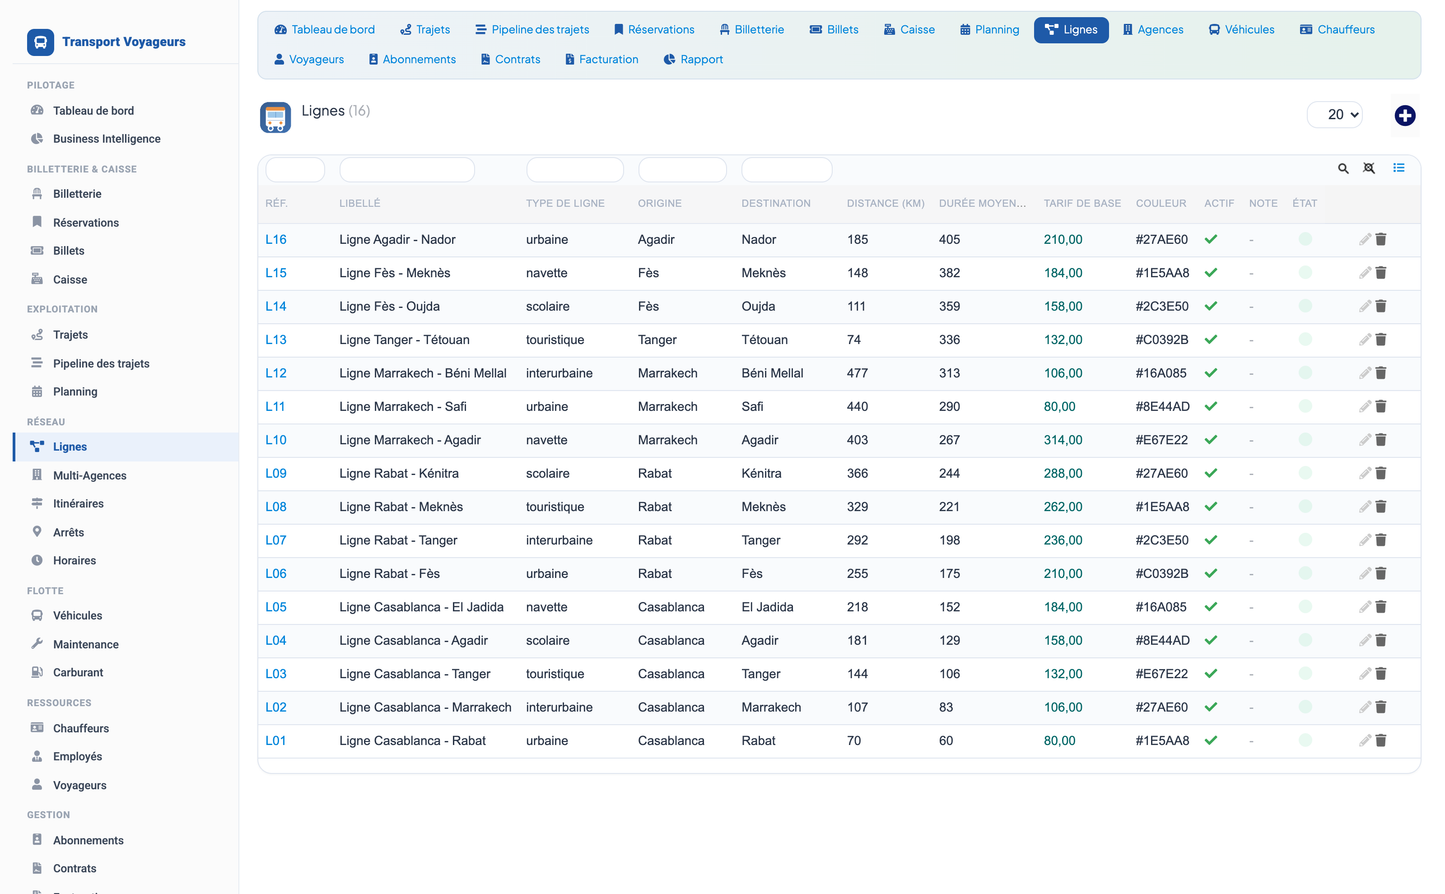Go to Carburant in the sidebar

pos(78,673)
